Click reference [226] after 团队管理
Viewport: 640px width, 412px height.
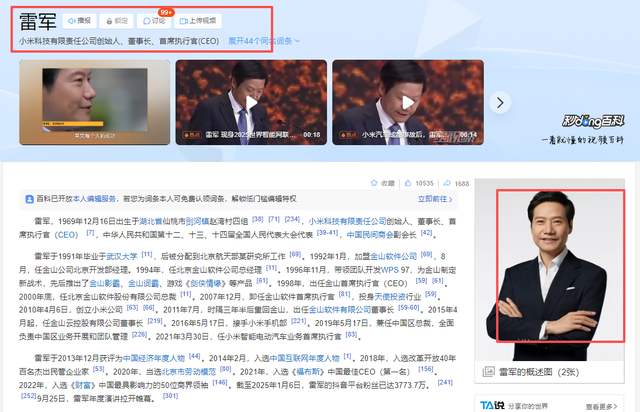[139, 334]
